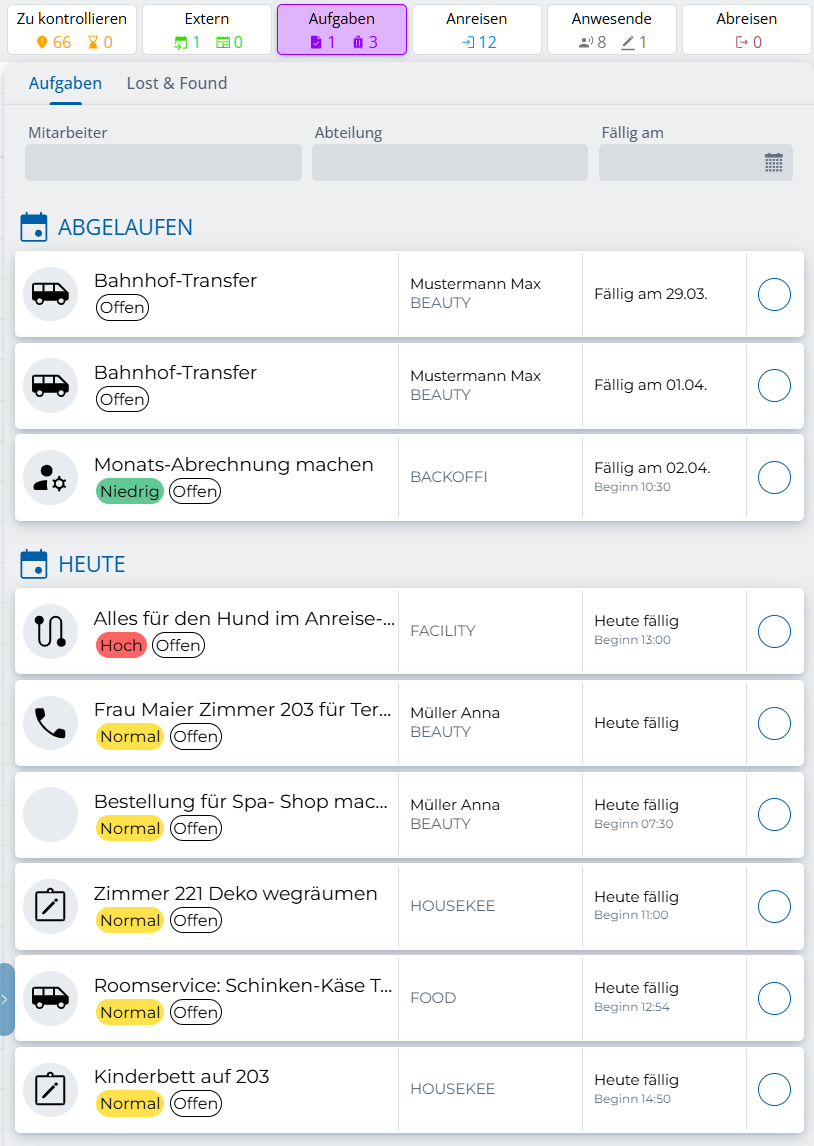This screenshot has height=1146, width=814.
Task: Click the van icon of the Bahnhof-Transfer task due 29.03.
Action: pyautogui.click(x=50, y=294)
